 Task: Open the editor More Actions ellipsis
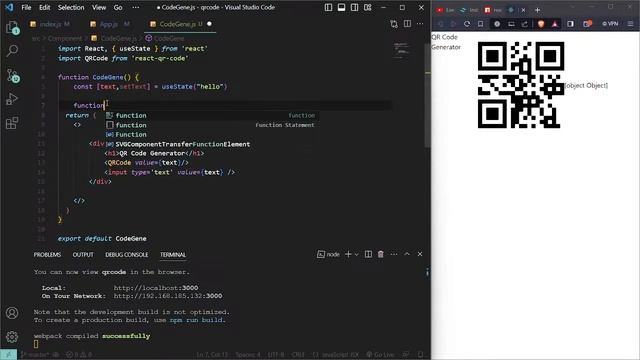coord(420,24)
